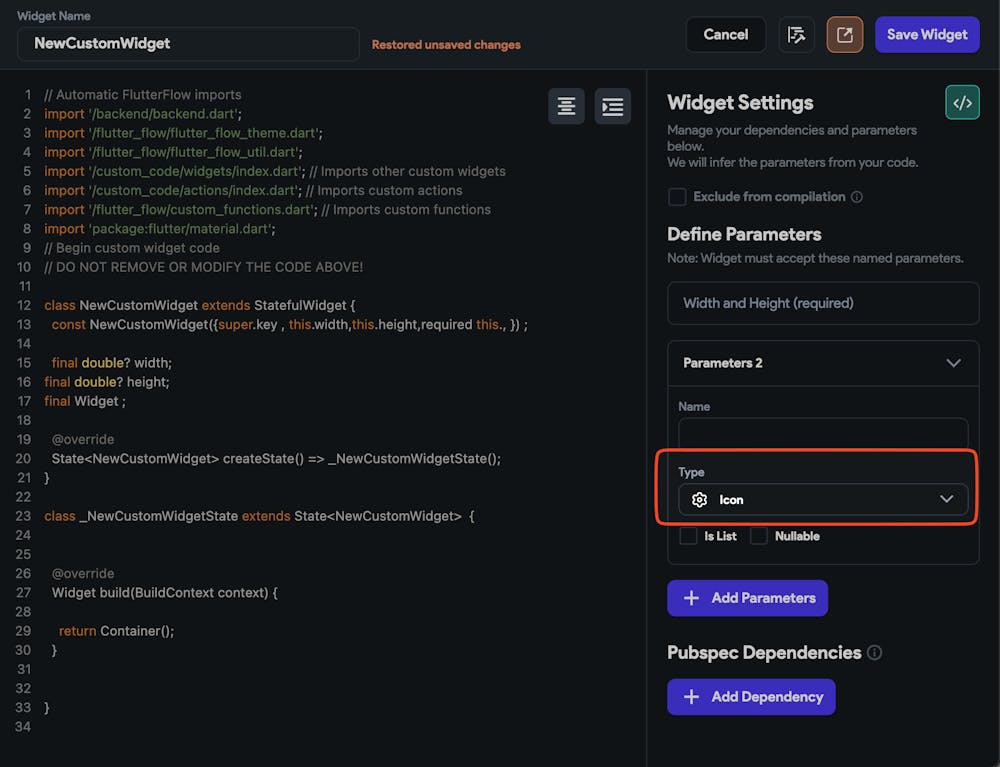Click the Add Dependency button
The image size is (1000, 767).
(751, 697)
